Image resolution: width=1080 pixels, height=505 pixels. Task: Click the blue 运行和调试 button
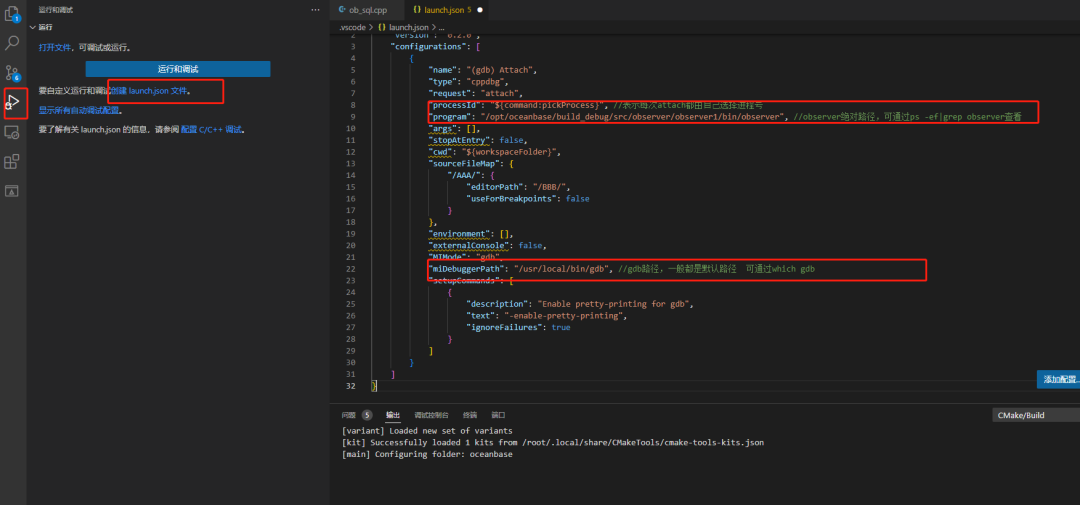[178, 69]
